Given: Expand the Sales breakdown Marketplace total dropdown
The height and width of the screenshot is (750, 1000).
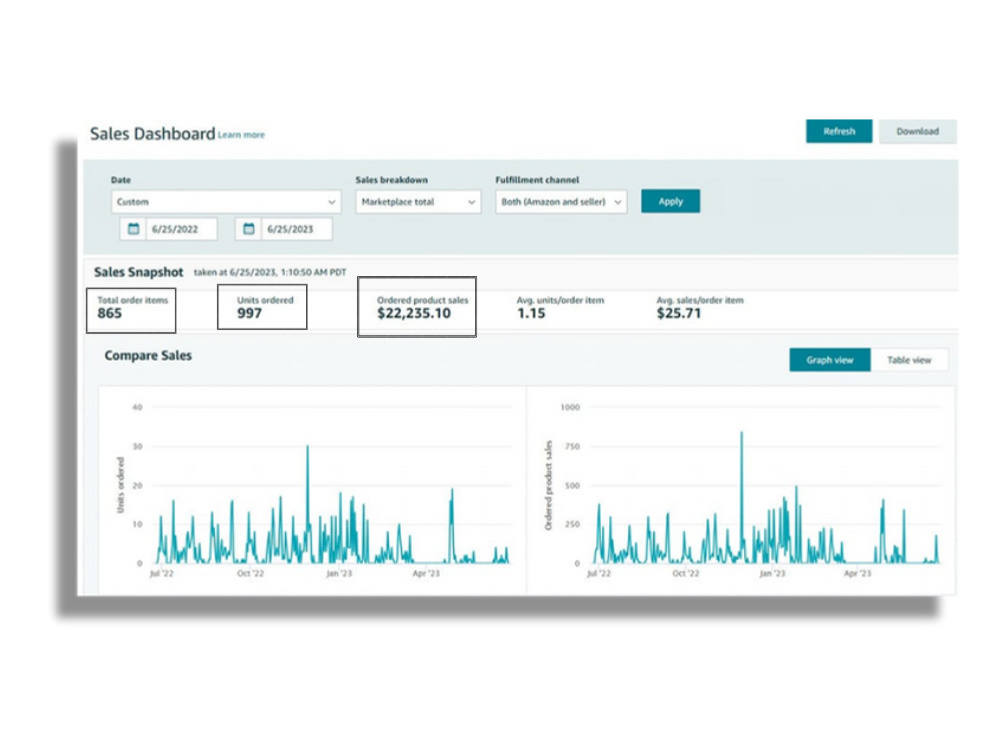Looking at the screenshot, I should tap(418, 202).
